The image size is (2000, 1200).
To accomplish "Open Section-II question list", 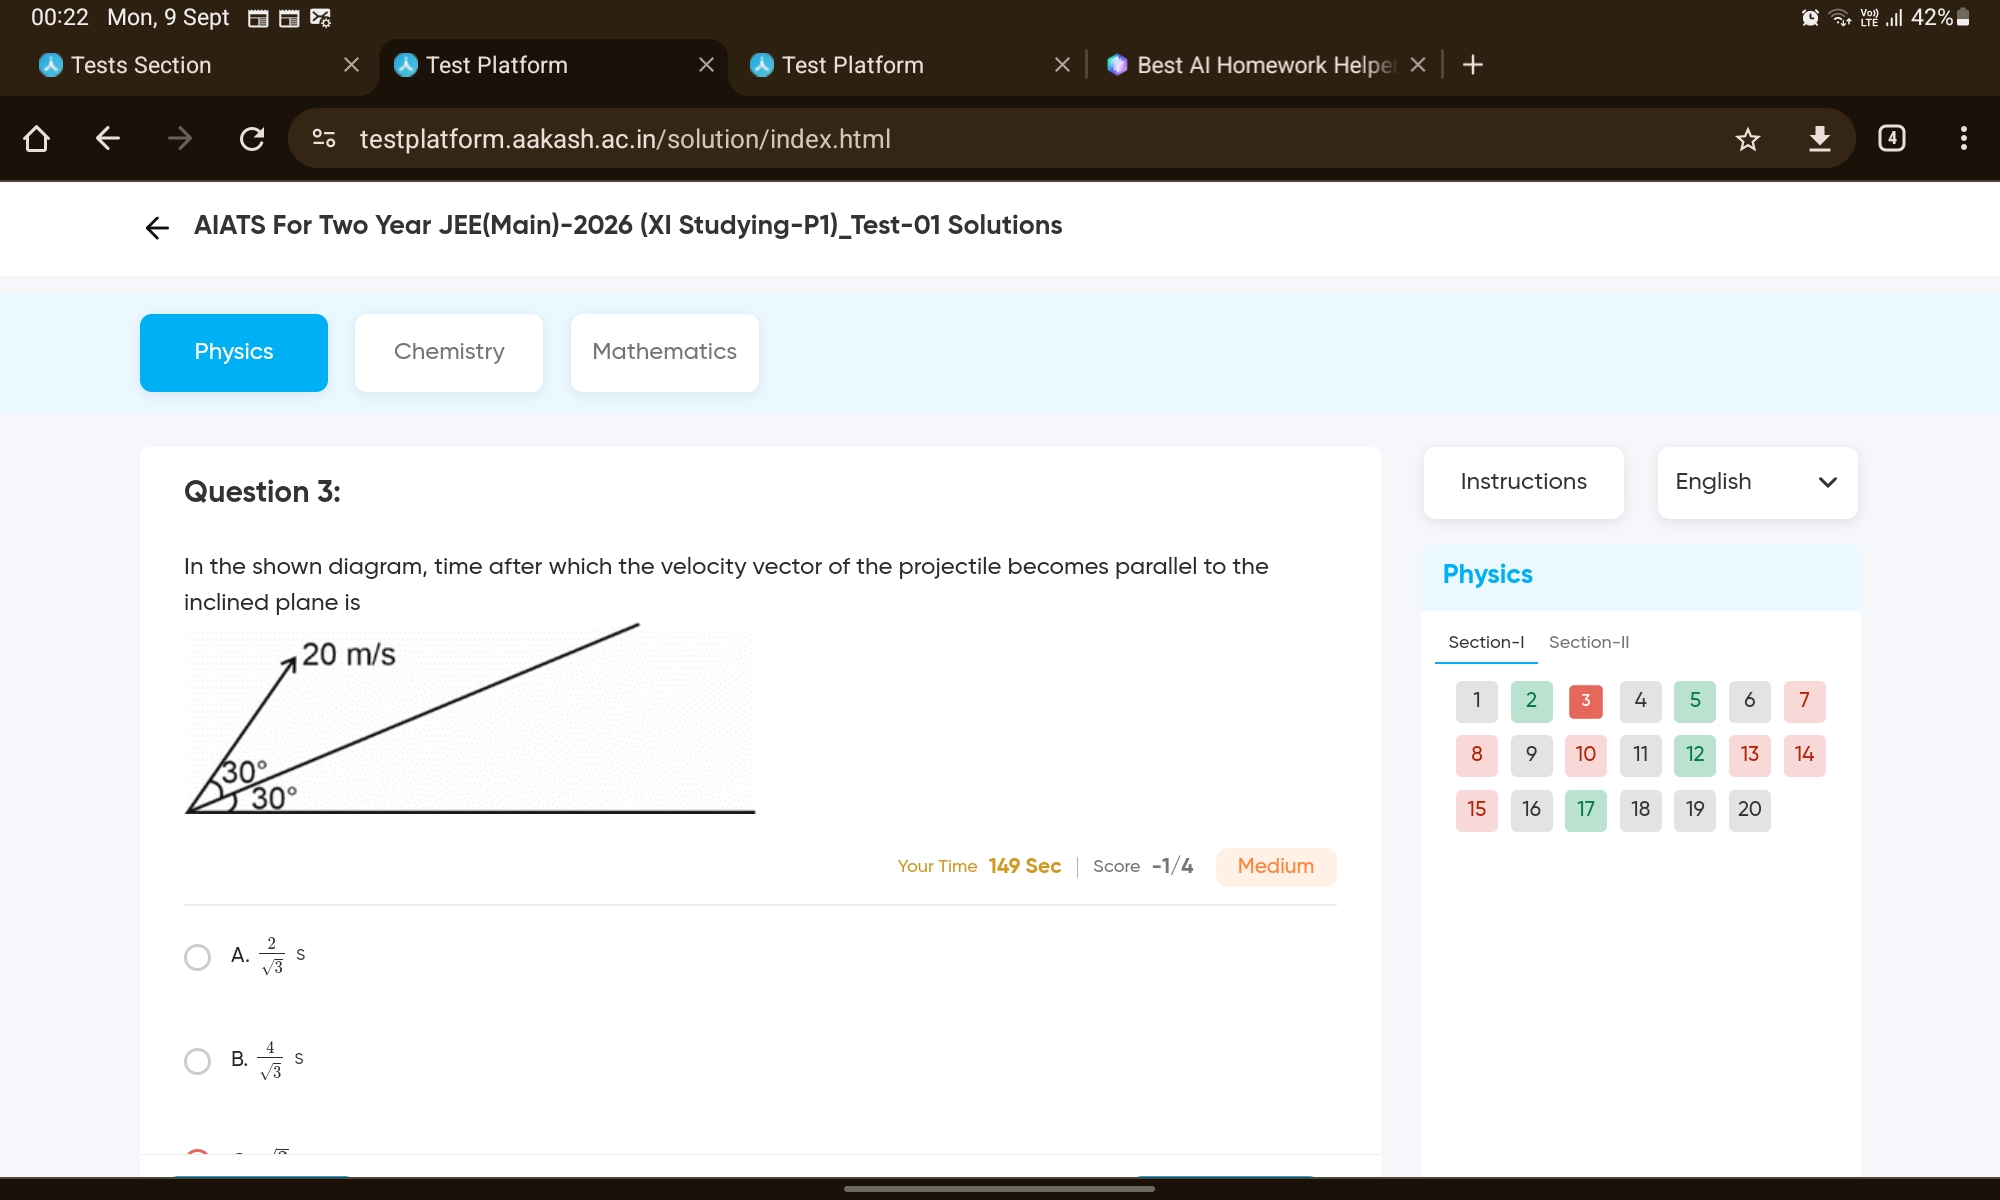I will point(1589,642).
